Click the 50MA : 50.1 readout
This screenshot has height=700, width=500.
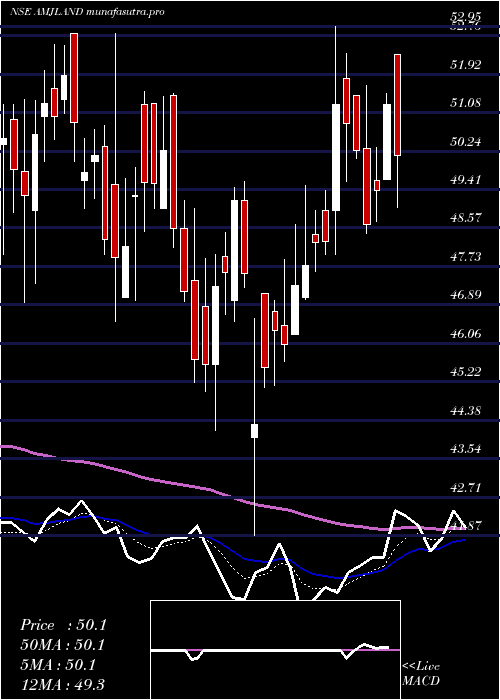(x=63, y=646)
